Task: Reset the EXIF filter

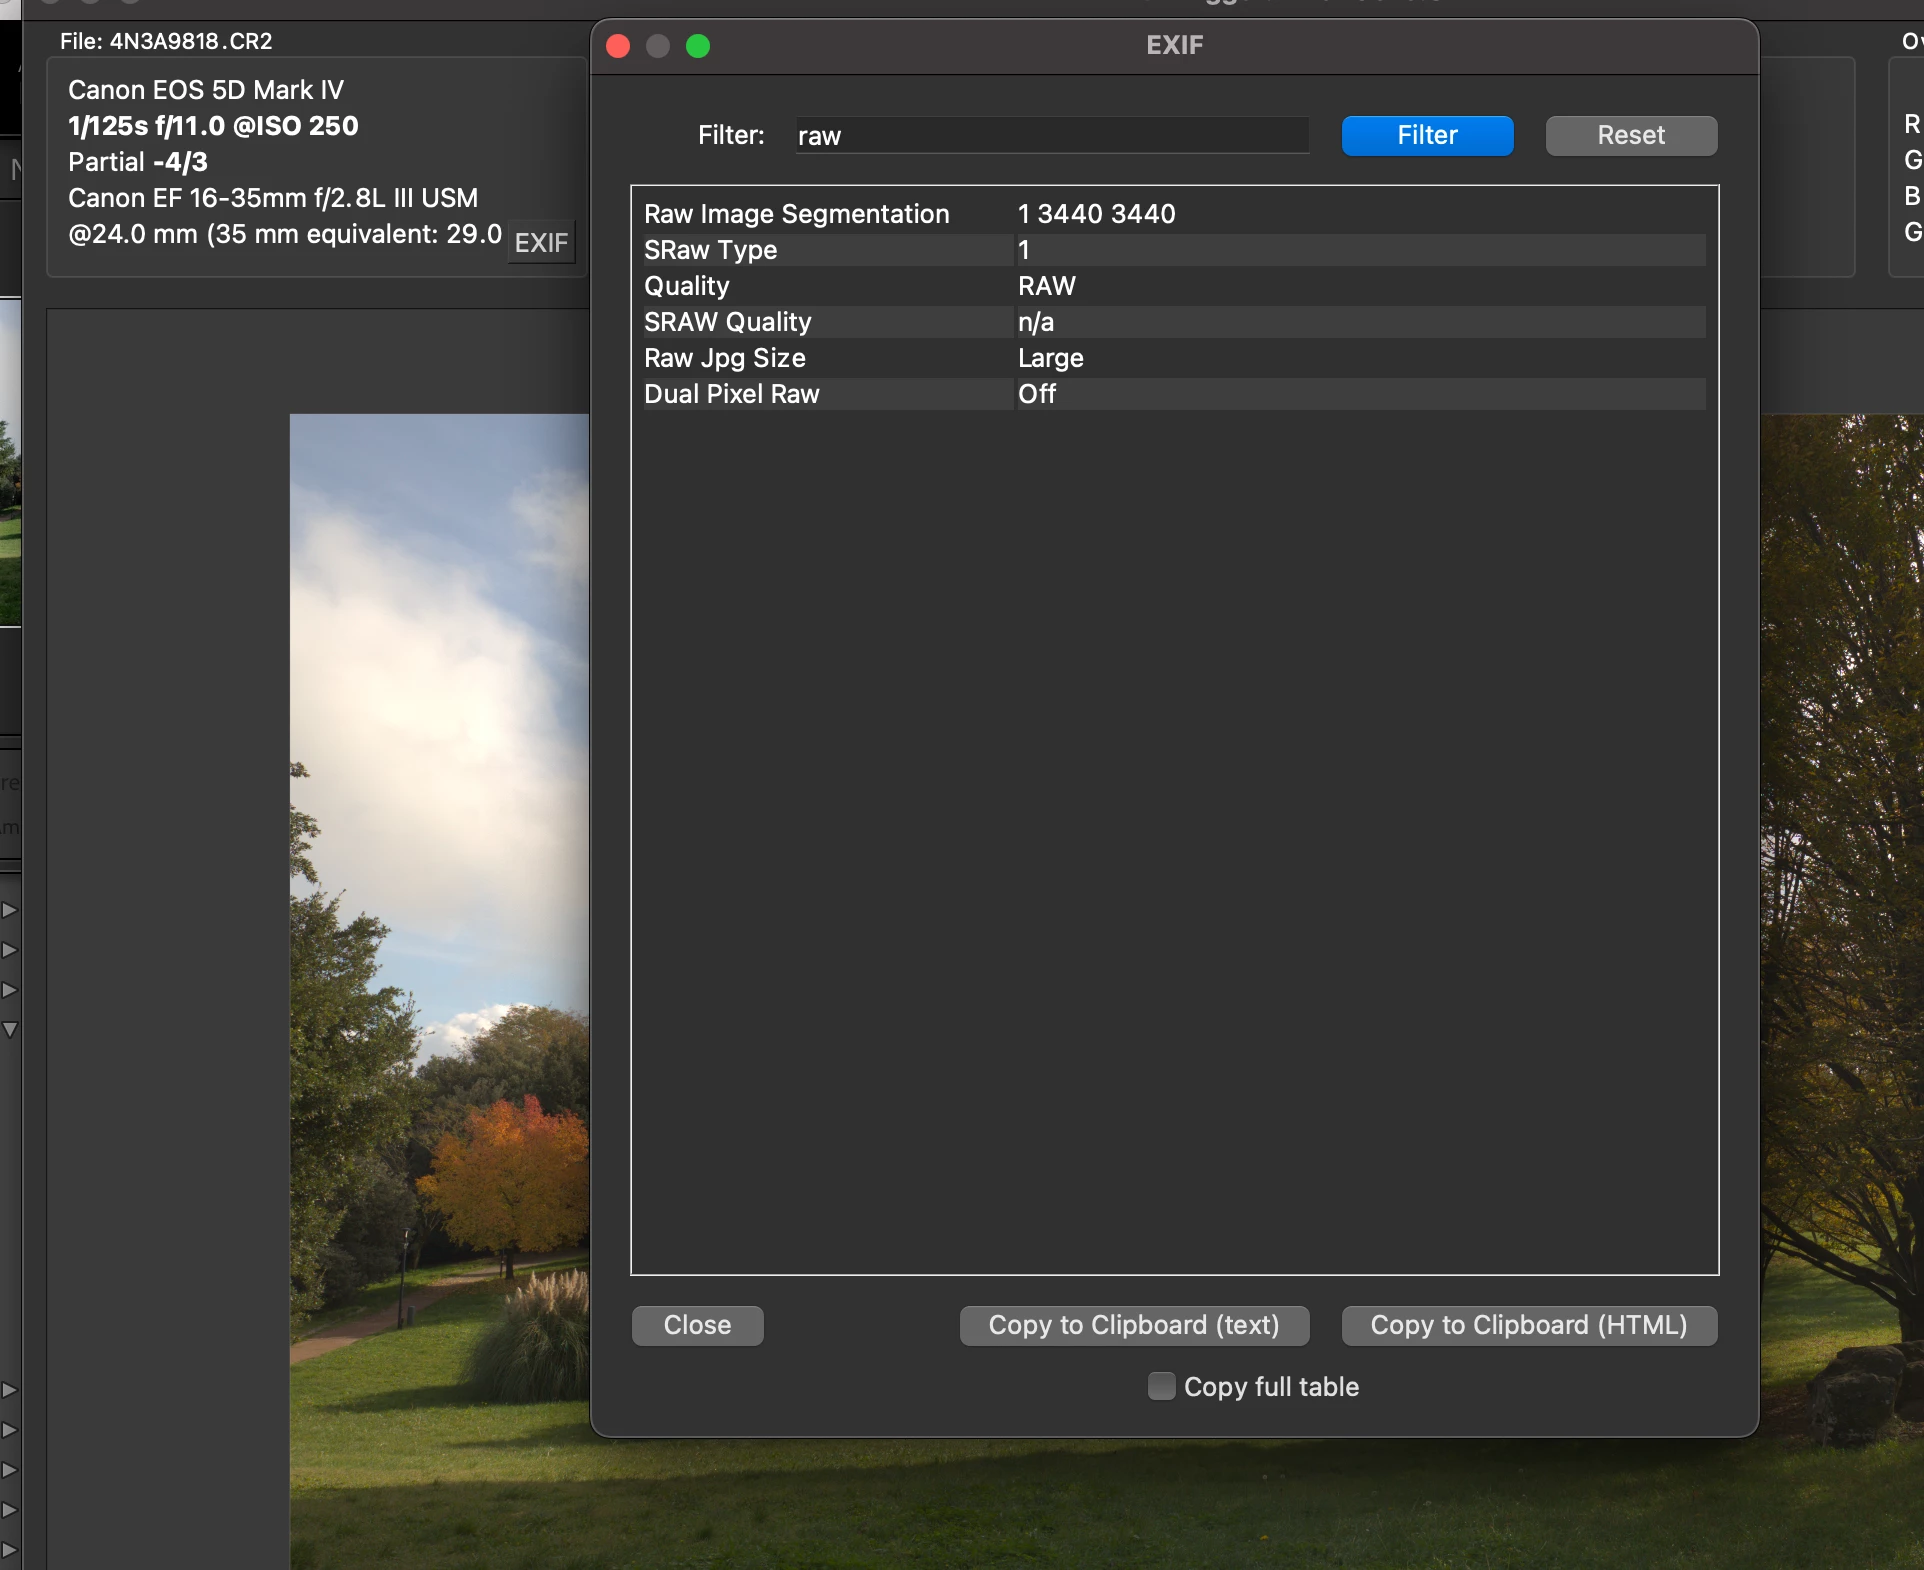Action: (x=1630, y=136)
